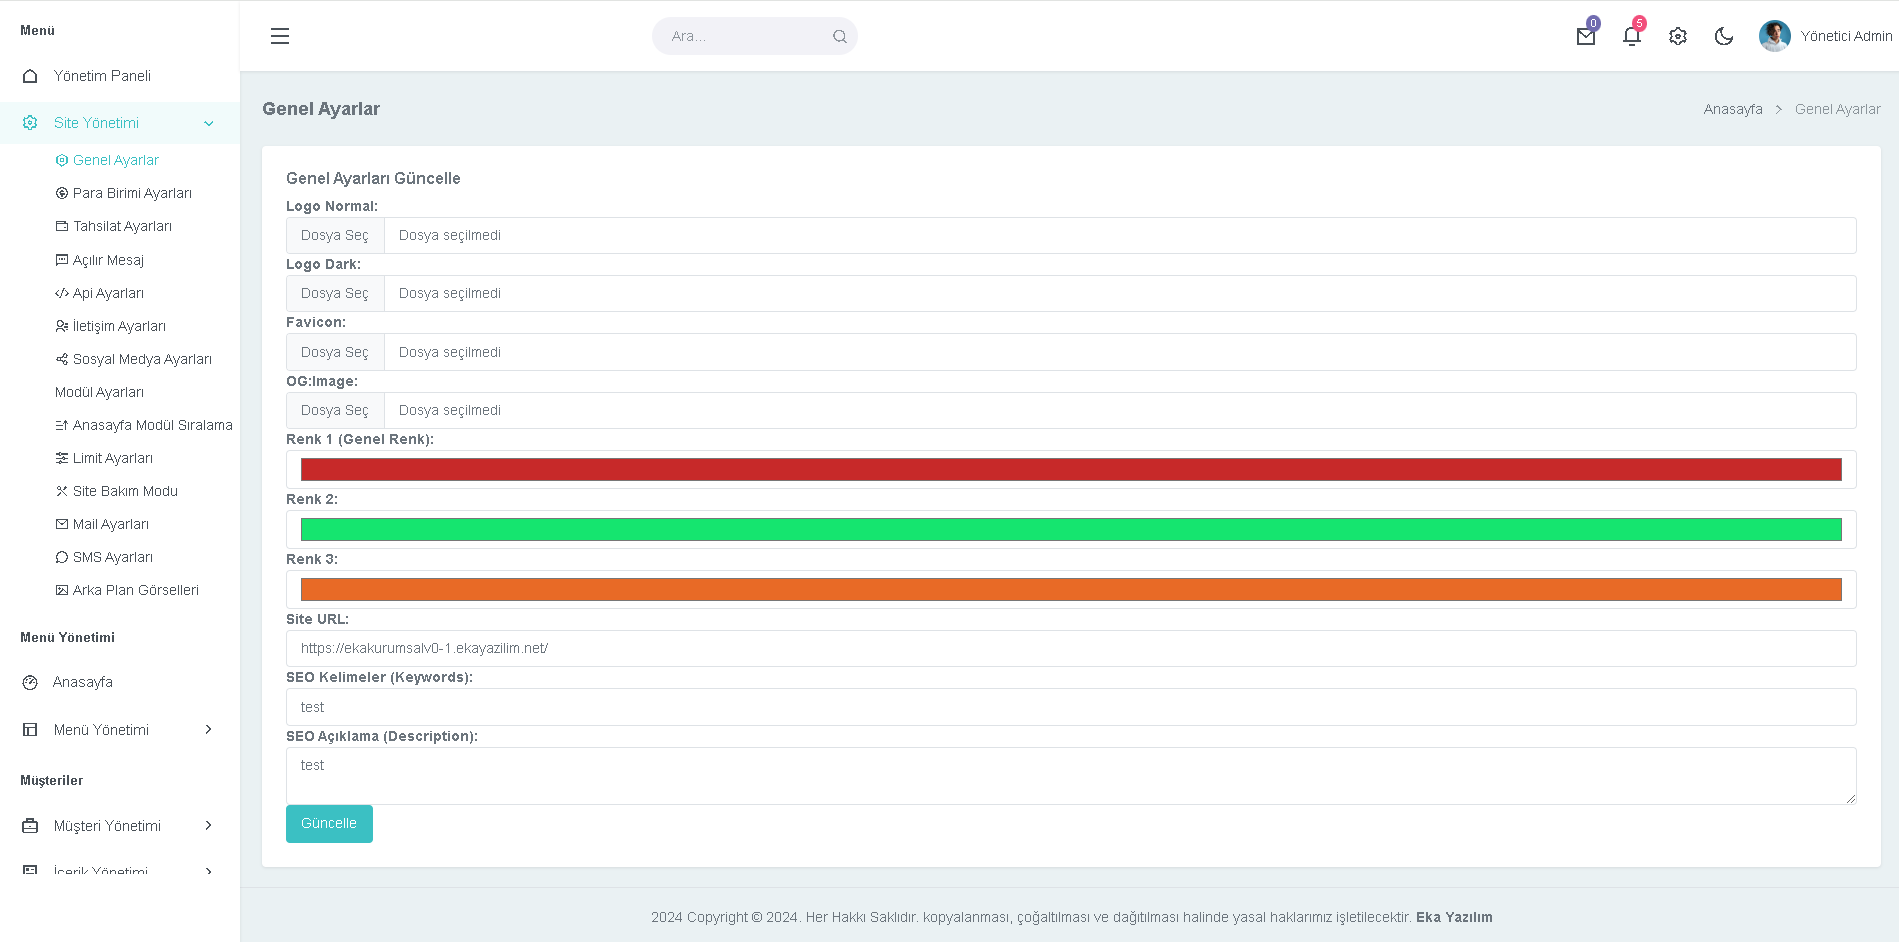The width and height of the screenshot is (1899, 942).
Task: Open Site Bakım Modu menu text
Action: point(125,491)
